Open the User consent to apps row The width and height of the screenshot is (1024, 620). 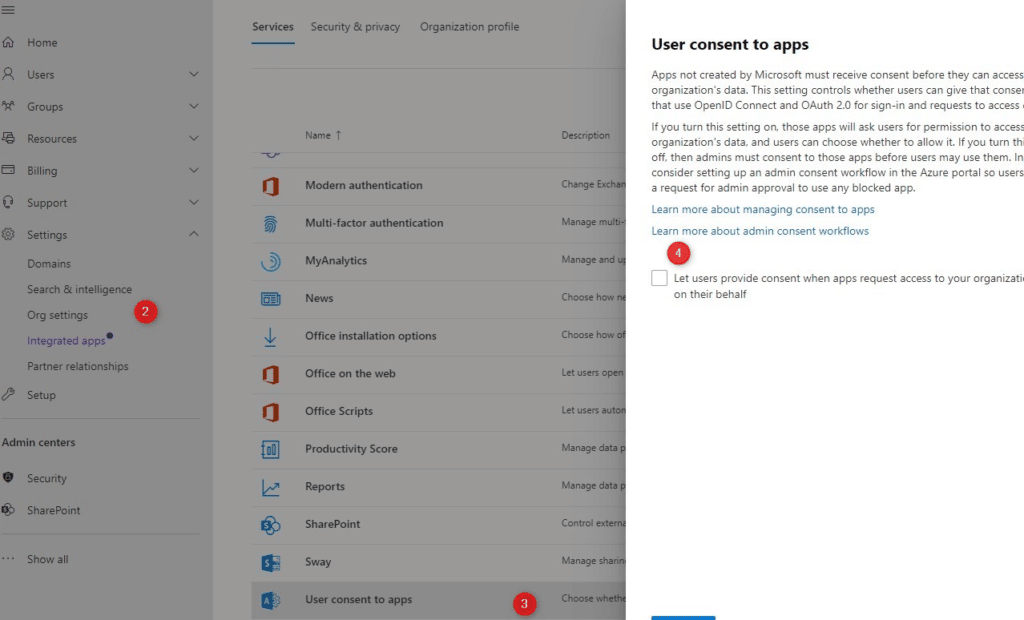coord(439,600)
